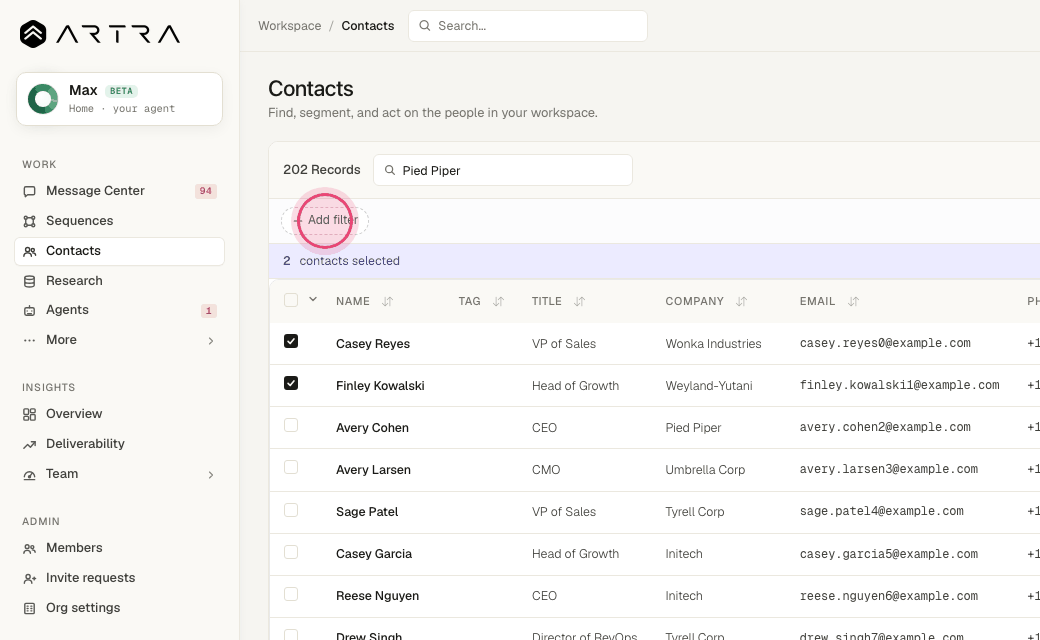Image resolution: width=1040 pixels, height=640 pixels.
Task: Check Avery Larsen row checkbox
Action: click(291, 468)
